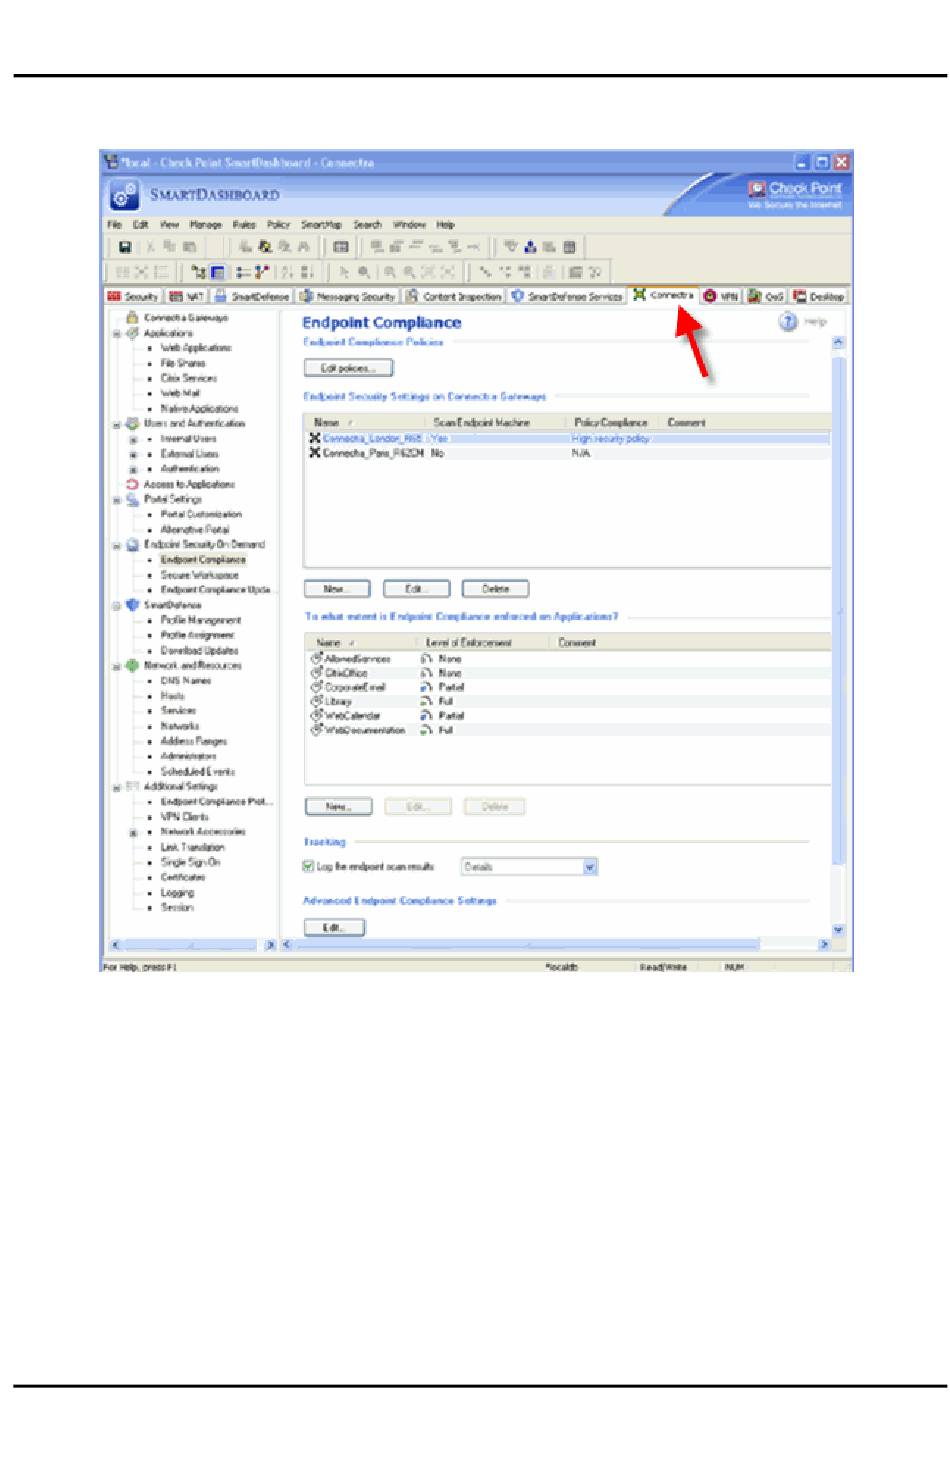Click the Library enforcement level icon
This screenshot has width=950, height=1461.
426,702
